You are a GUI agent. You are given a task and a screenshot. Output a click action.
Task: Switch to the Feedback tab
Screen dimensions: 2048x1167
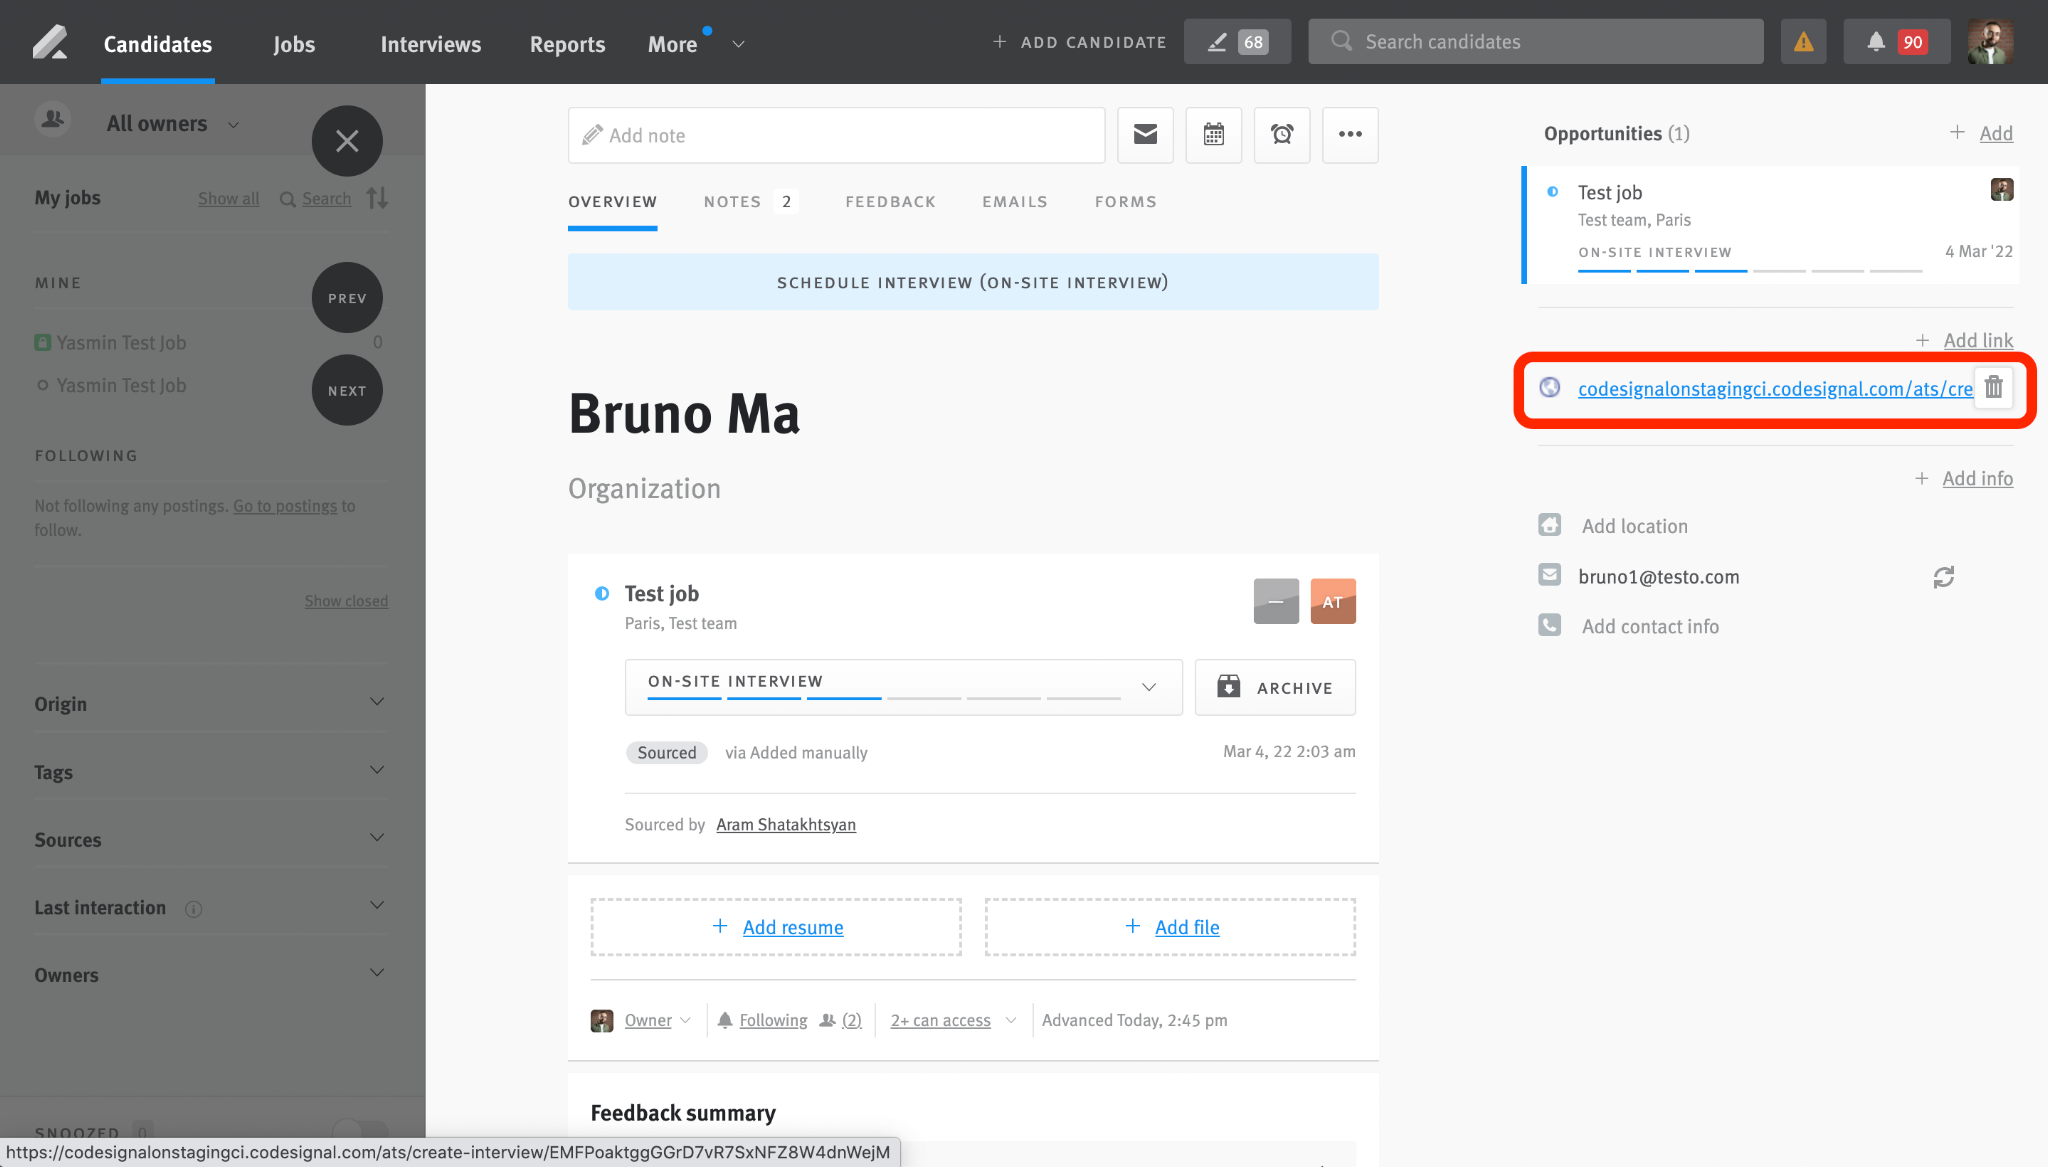(890, 202)
